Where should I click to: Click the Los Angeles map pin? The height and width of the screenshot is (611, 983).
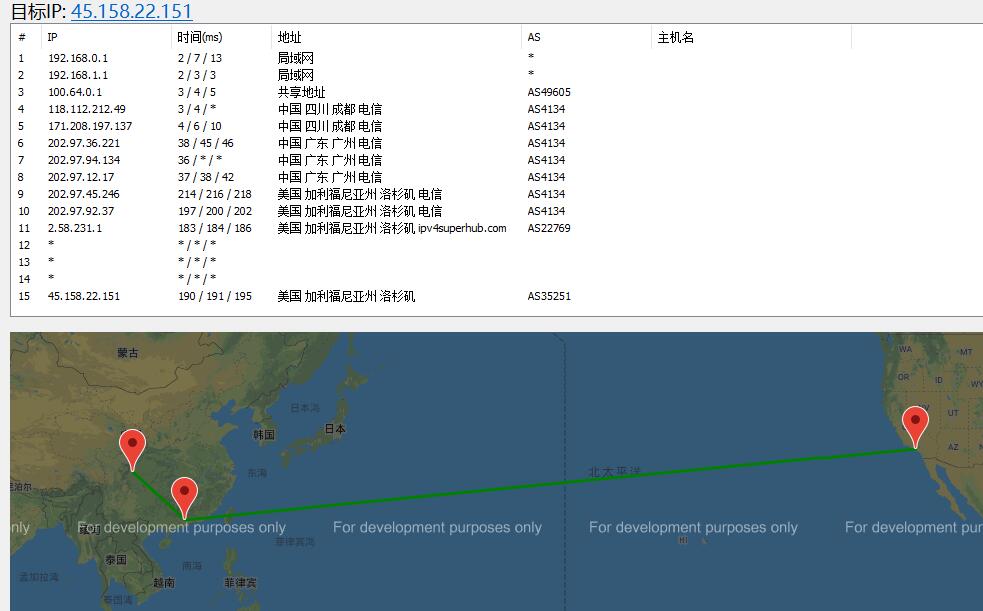[915, 426]
